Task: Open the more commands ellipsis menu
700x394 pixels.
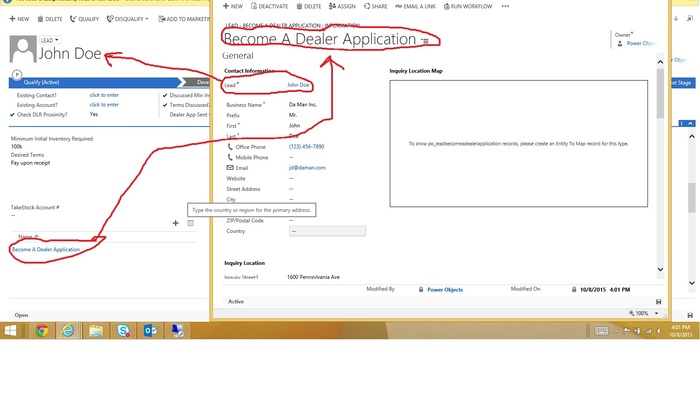Action: (505, 6)
